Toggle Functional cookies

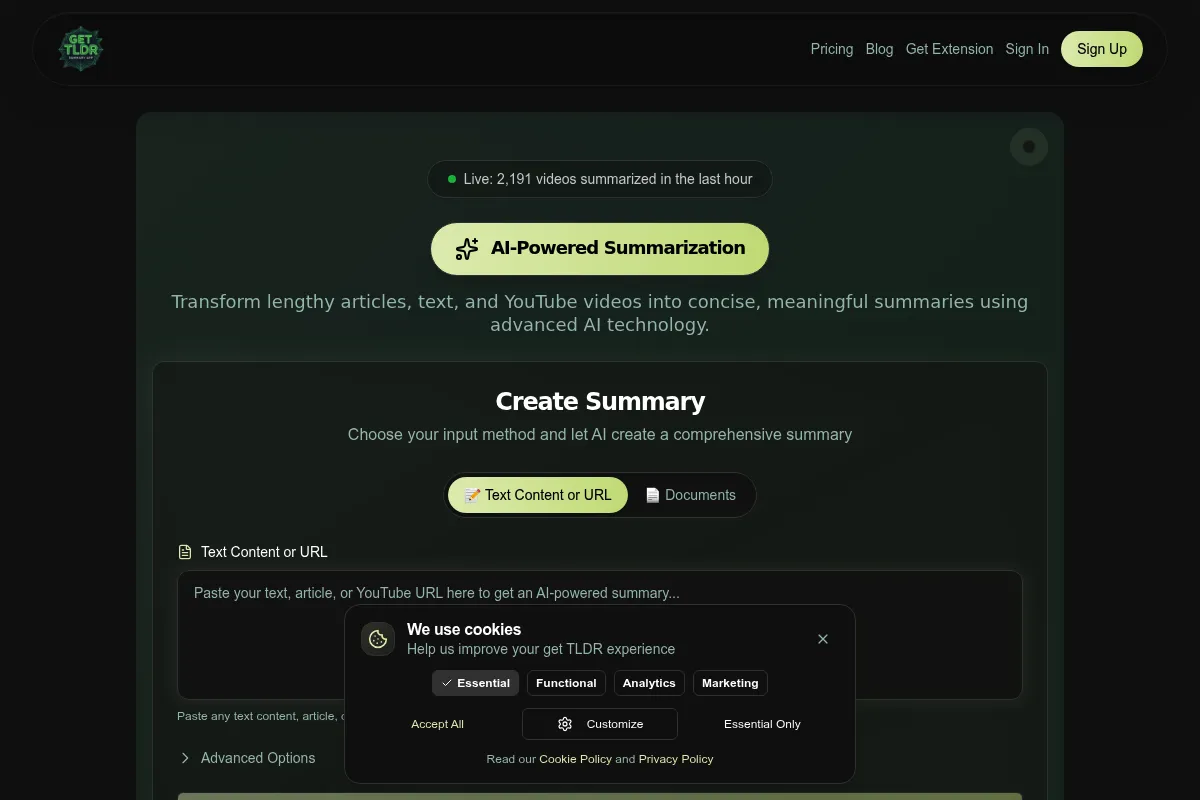coord(566,683)
